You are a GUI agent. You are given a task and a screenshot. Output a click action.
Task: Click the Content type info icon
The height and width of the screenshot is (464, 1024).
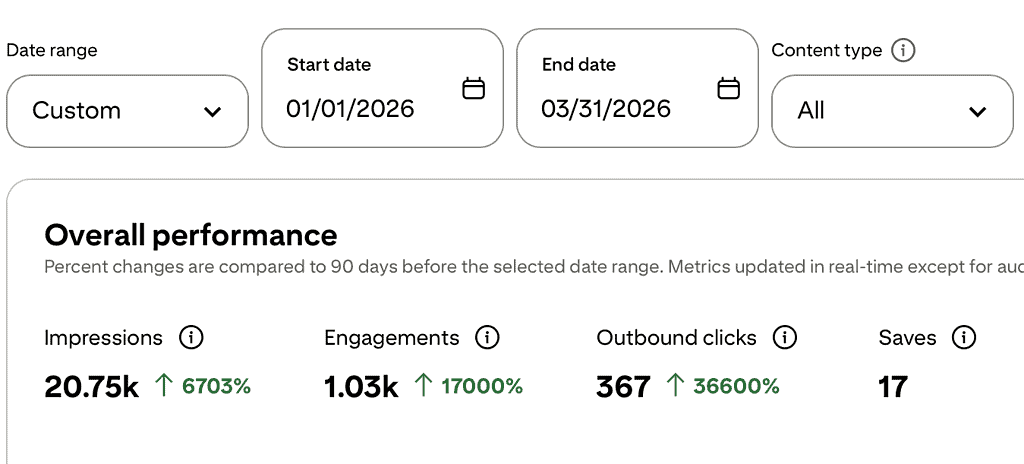903,50
